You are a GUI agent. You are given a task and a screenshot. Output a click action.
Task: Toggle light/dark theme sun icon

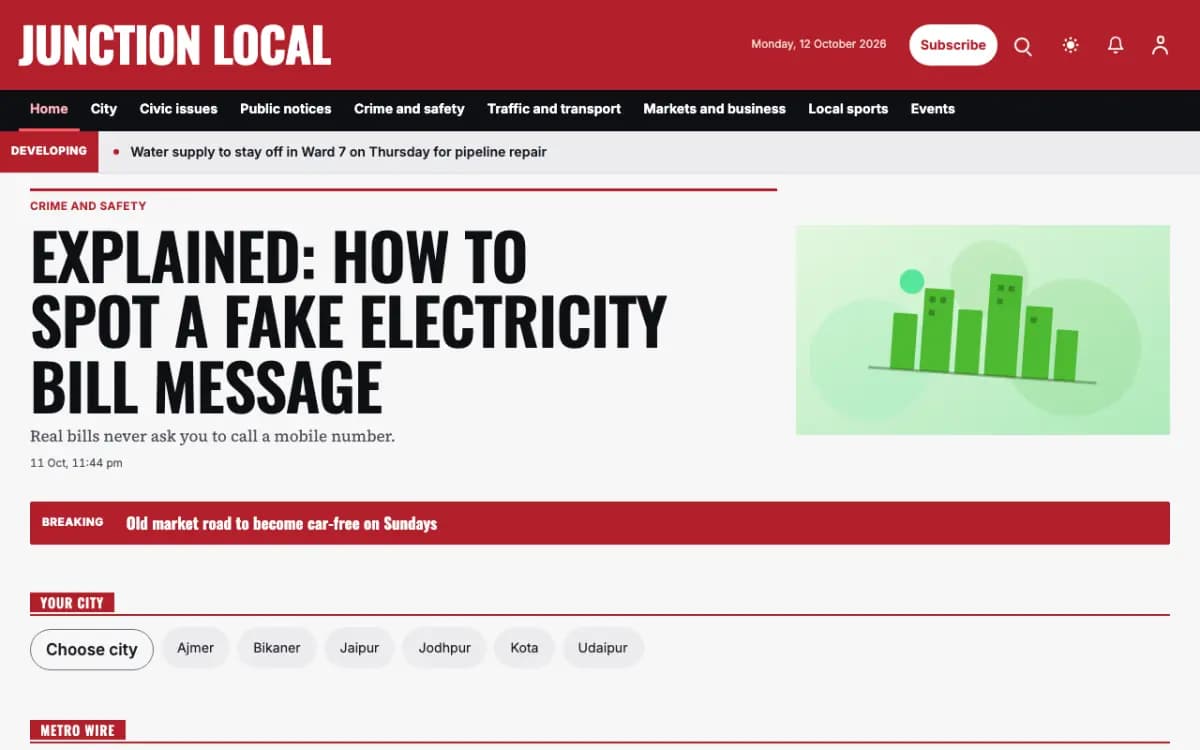point(1071,45)
